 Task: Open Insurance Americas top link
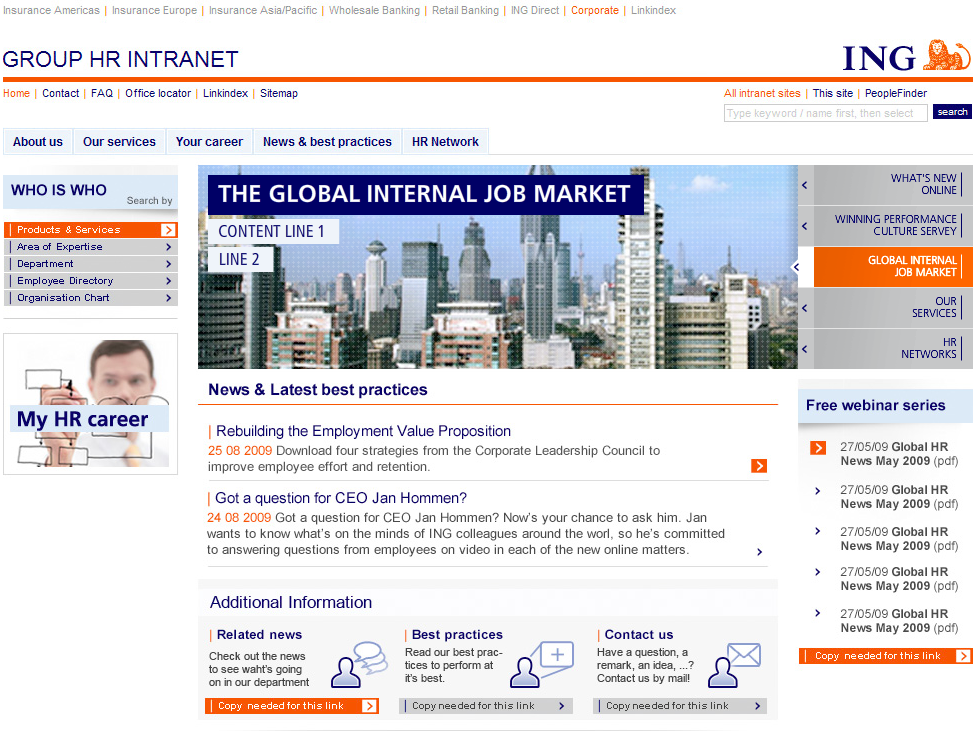coord(51,10)
